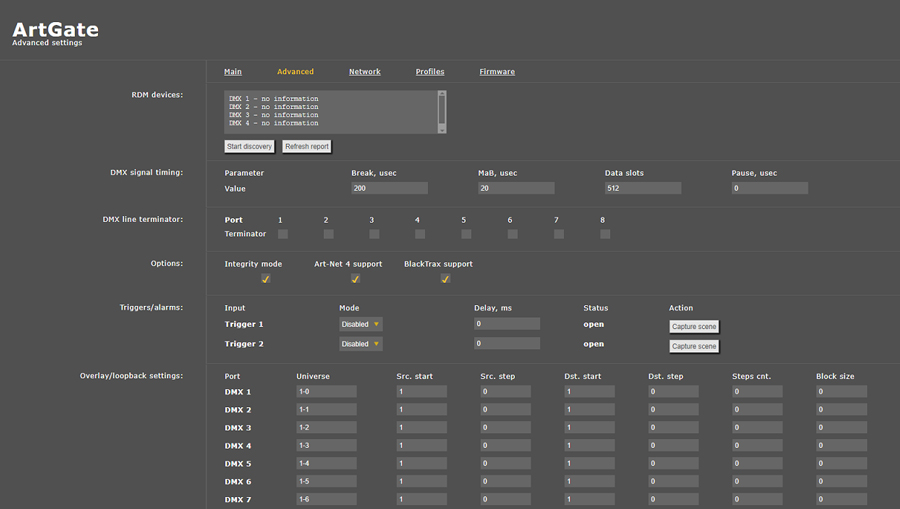Click Trigger 2 Delay ms field

point(507,343)
